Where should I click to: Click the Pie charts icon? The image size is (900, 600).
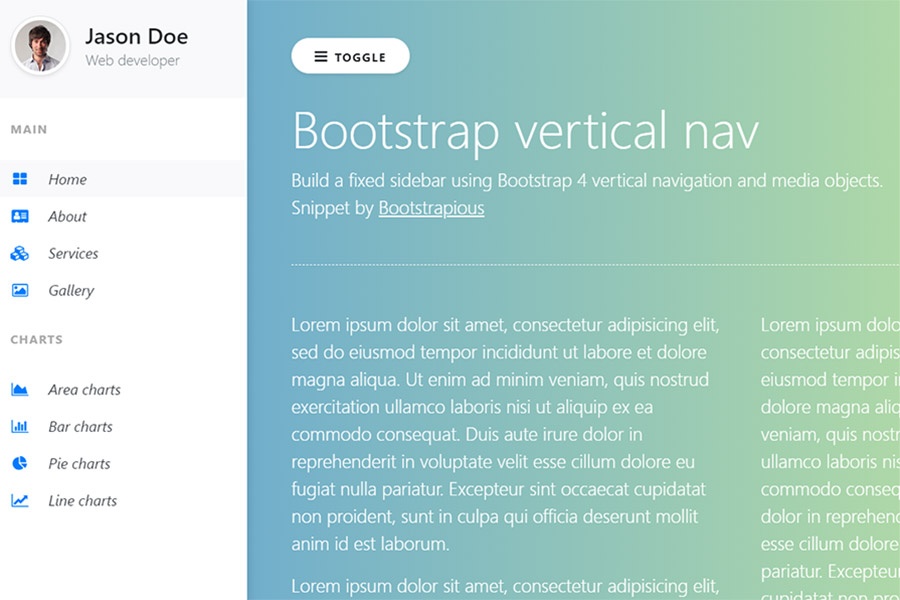coord(20,463)
